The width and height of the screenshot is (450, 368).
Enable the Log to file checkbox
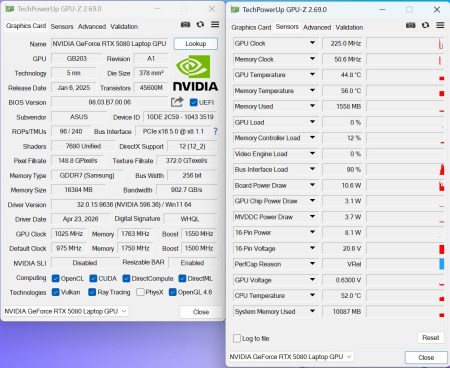(237, 338)
